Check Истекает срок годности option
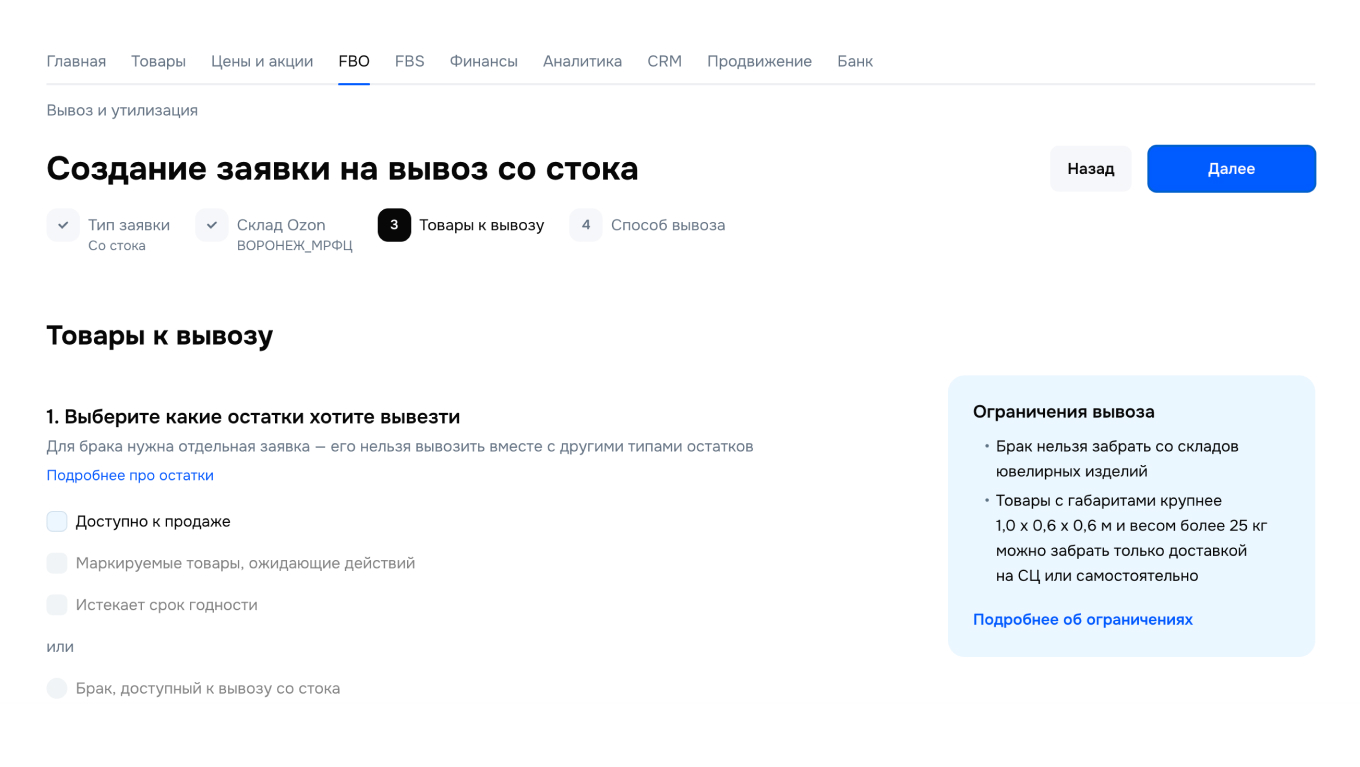 tap(57, 604)
